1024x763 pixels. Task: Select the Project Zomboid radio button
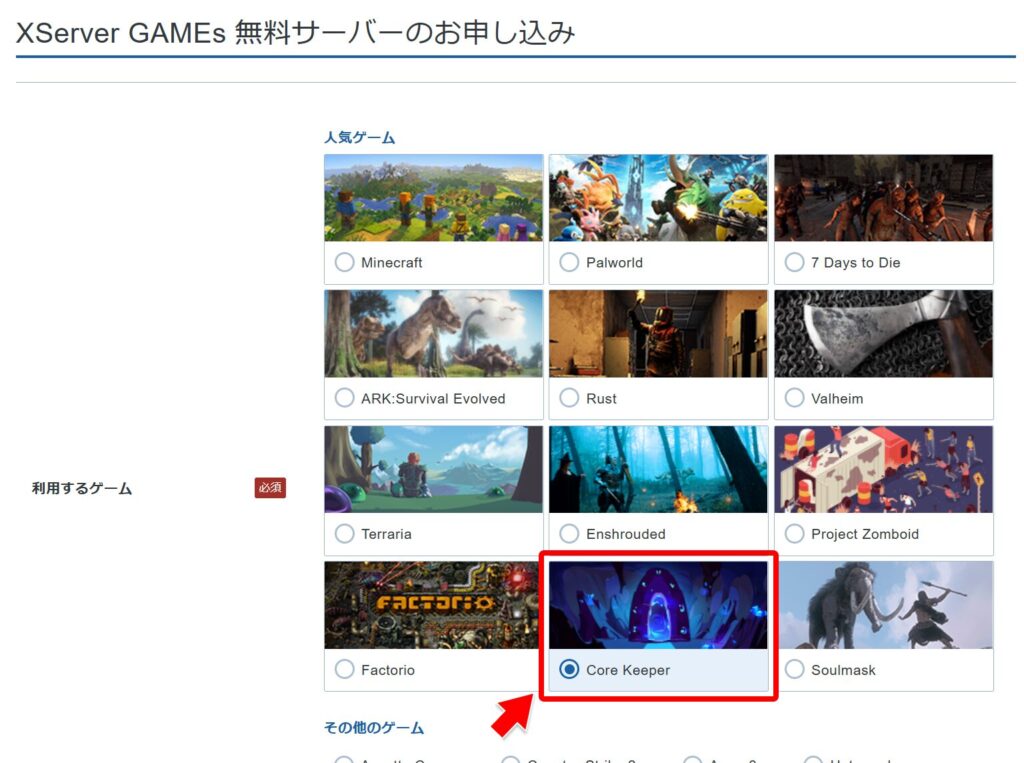794,534
